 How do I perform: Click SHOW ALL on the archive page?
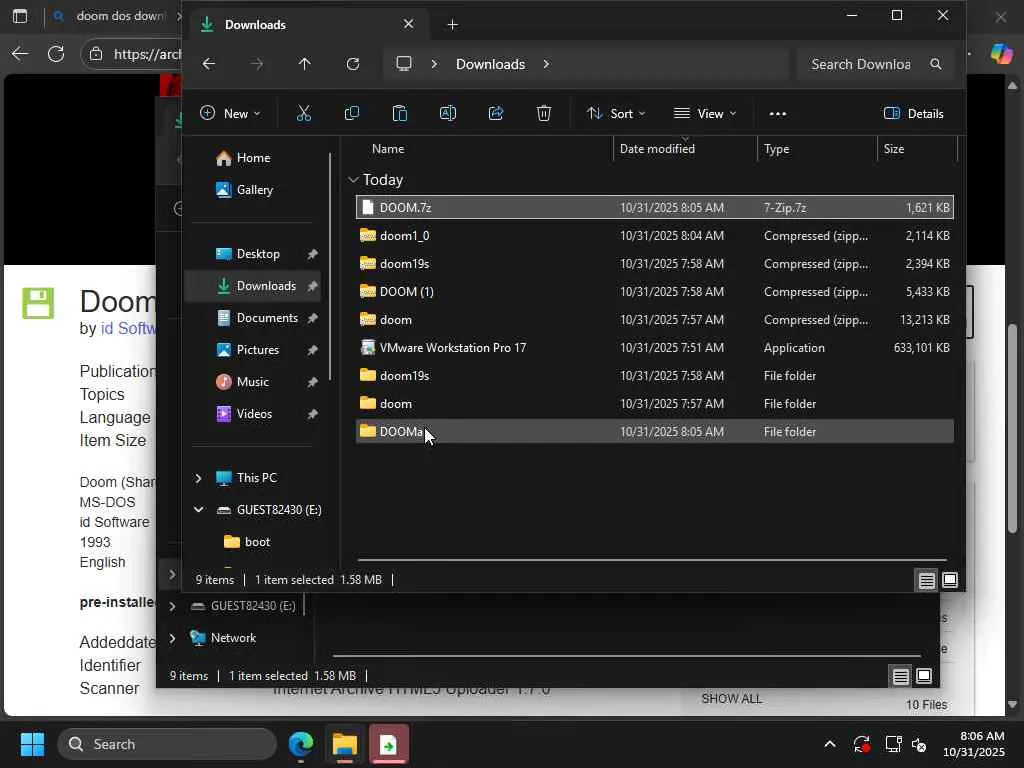point(731,699)
